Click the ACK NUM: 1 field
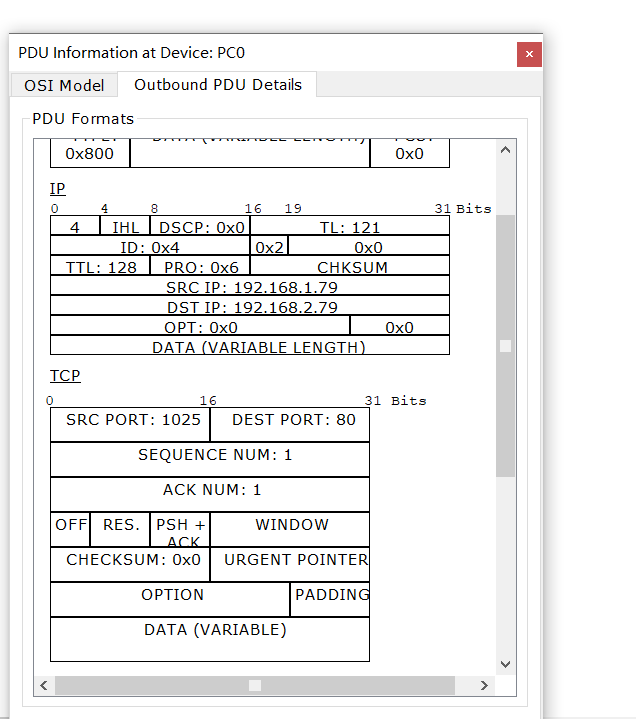 (210, 495)
